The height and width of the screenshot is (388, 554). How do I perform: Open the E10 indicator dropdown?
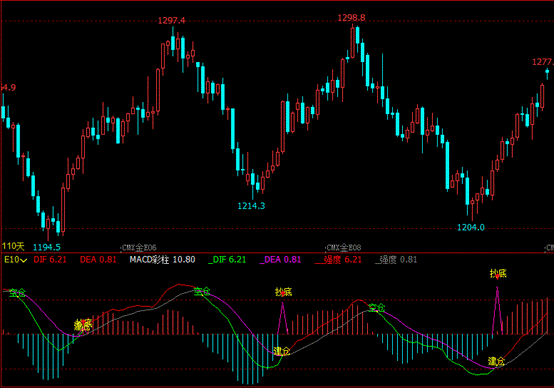[x=15, y=260]
